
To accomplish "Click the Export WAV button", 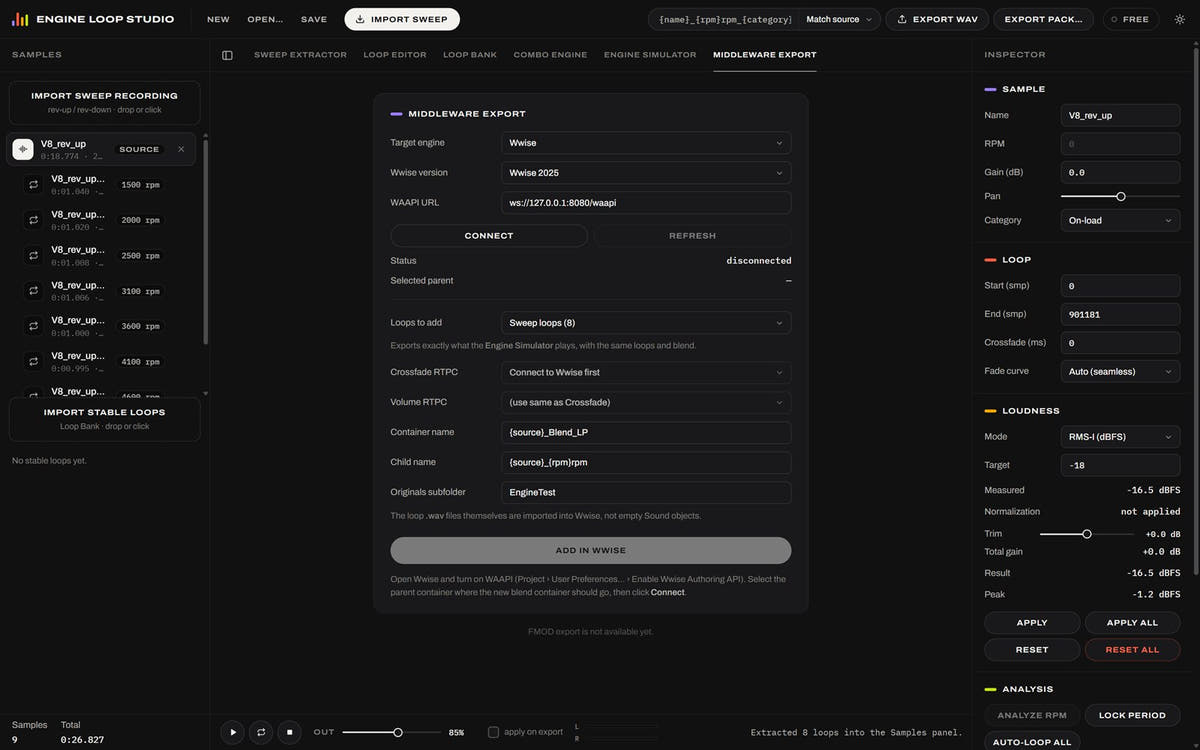I will click(937, 19).
